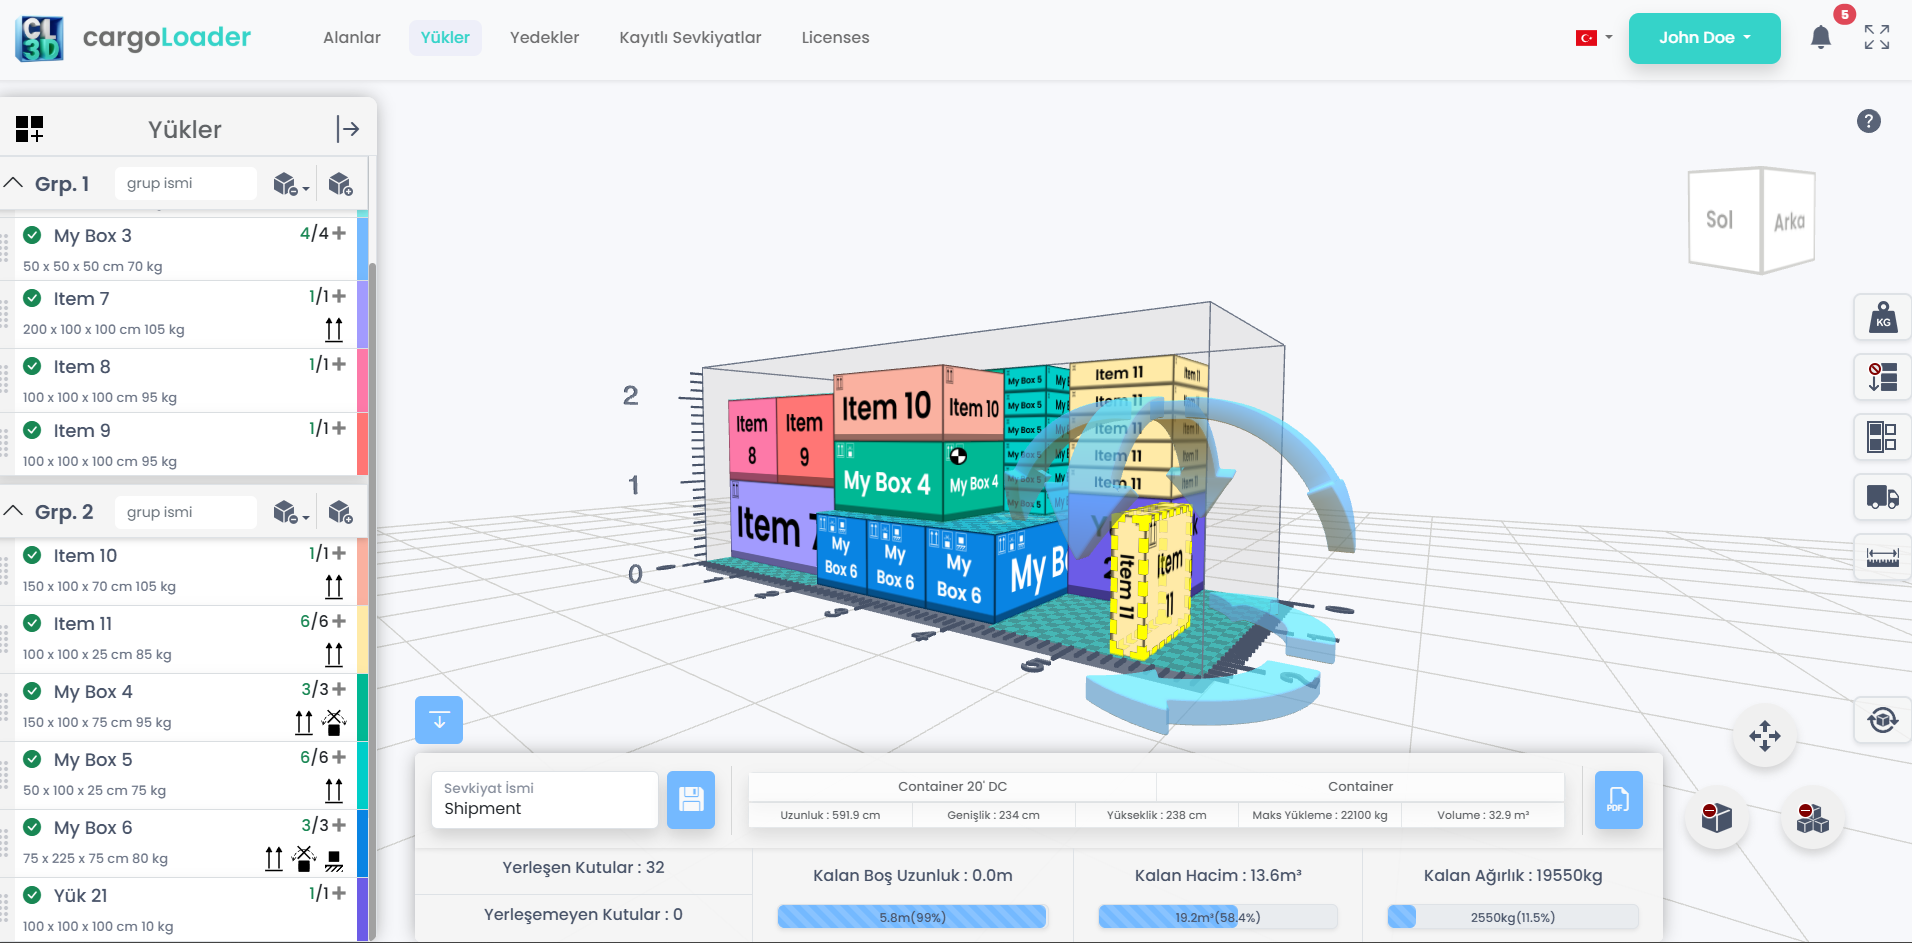Image resolution: width=1912 pixels, height=943 pixels.
Task: Select the truck options tool
Action: tap(1884, 497)
